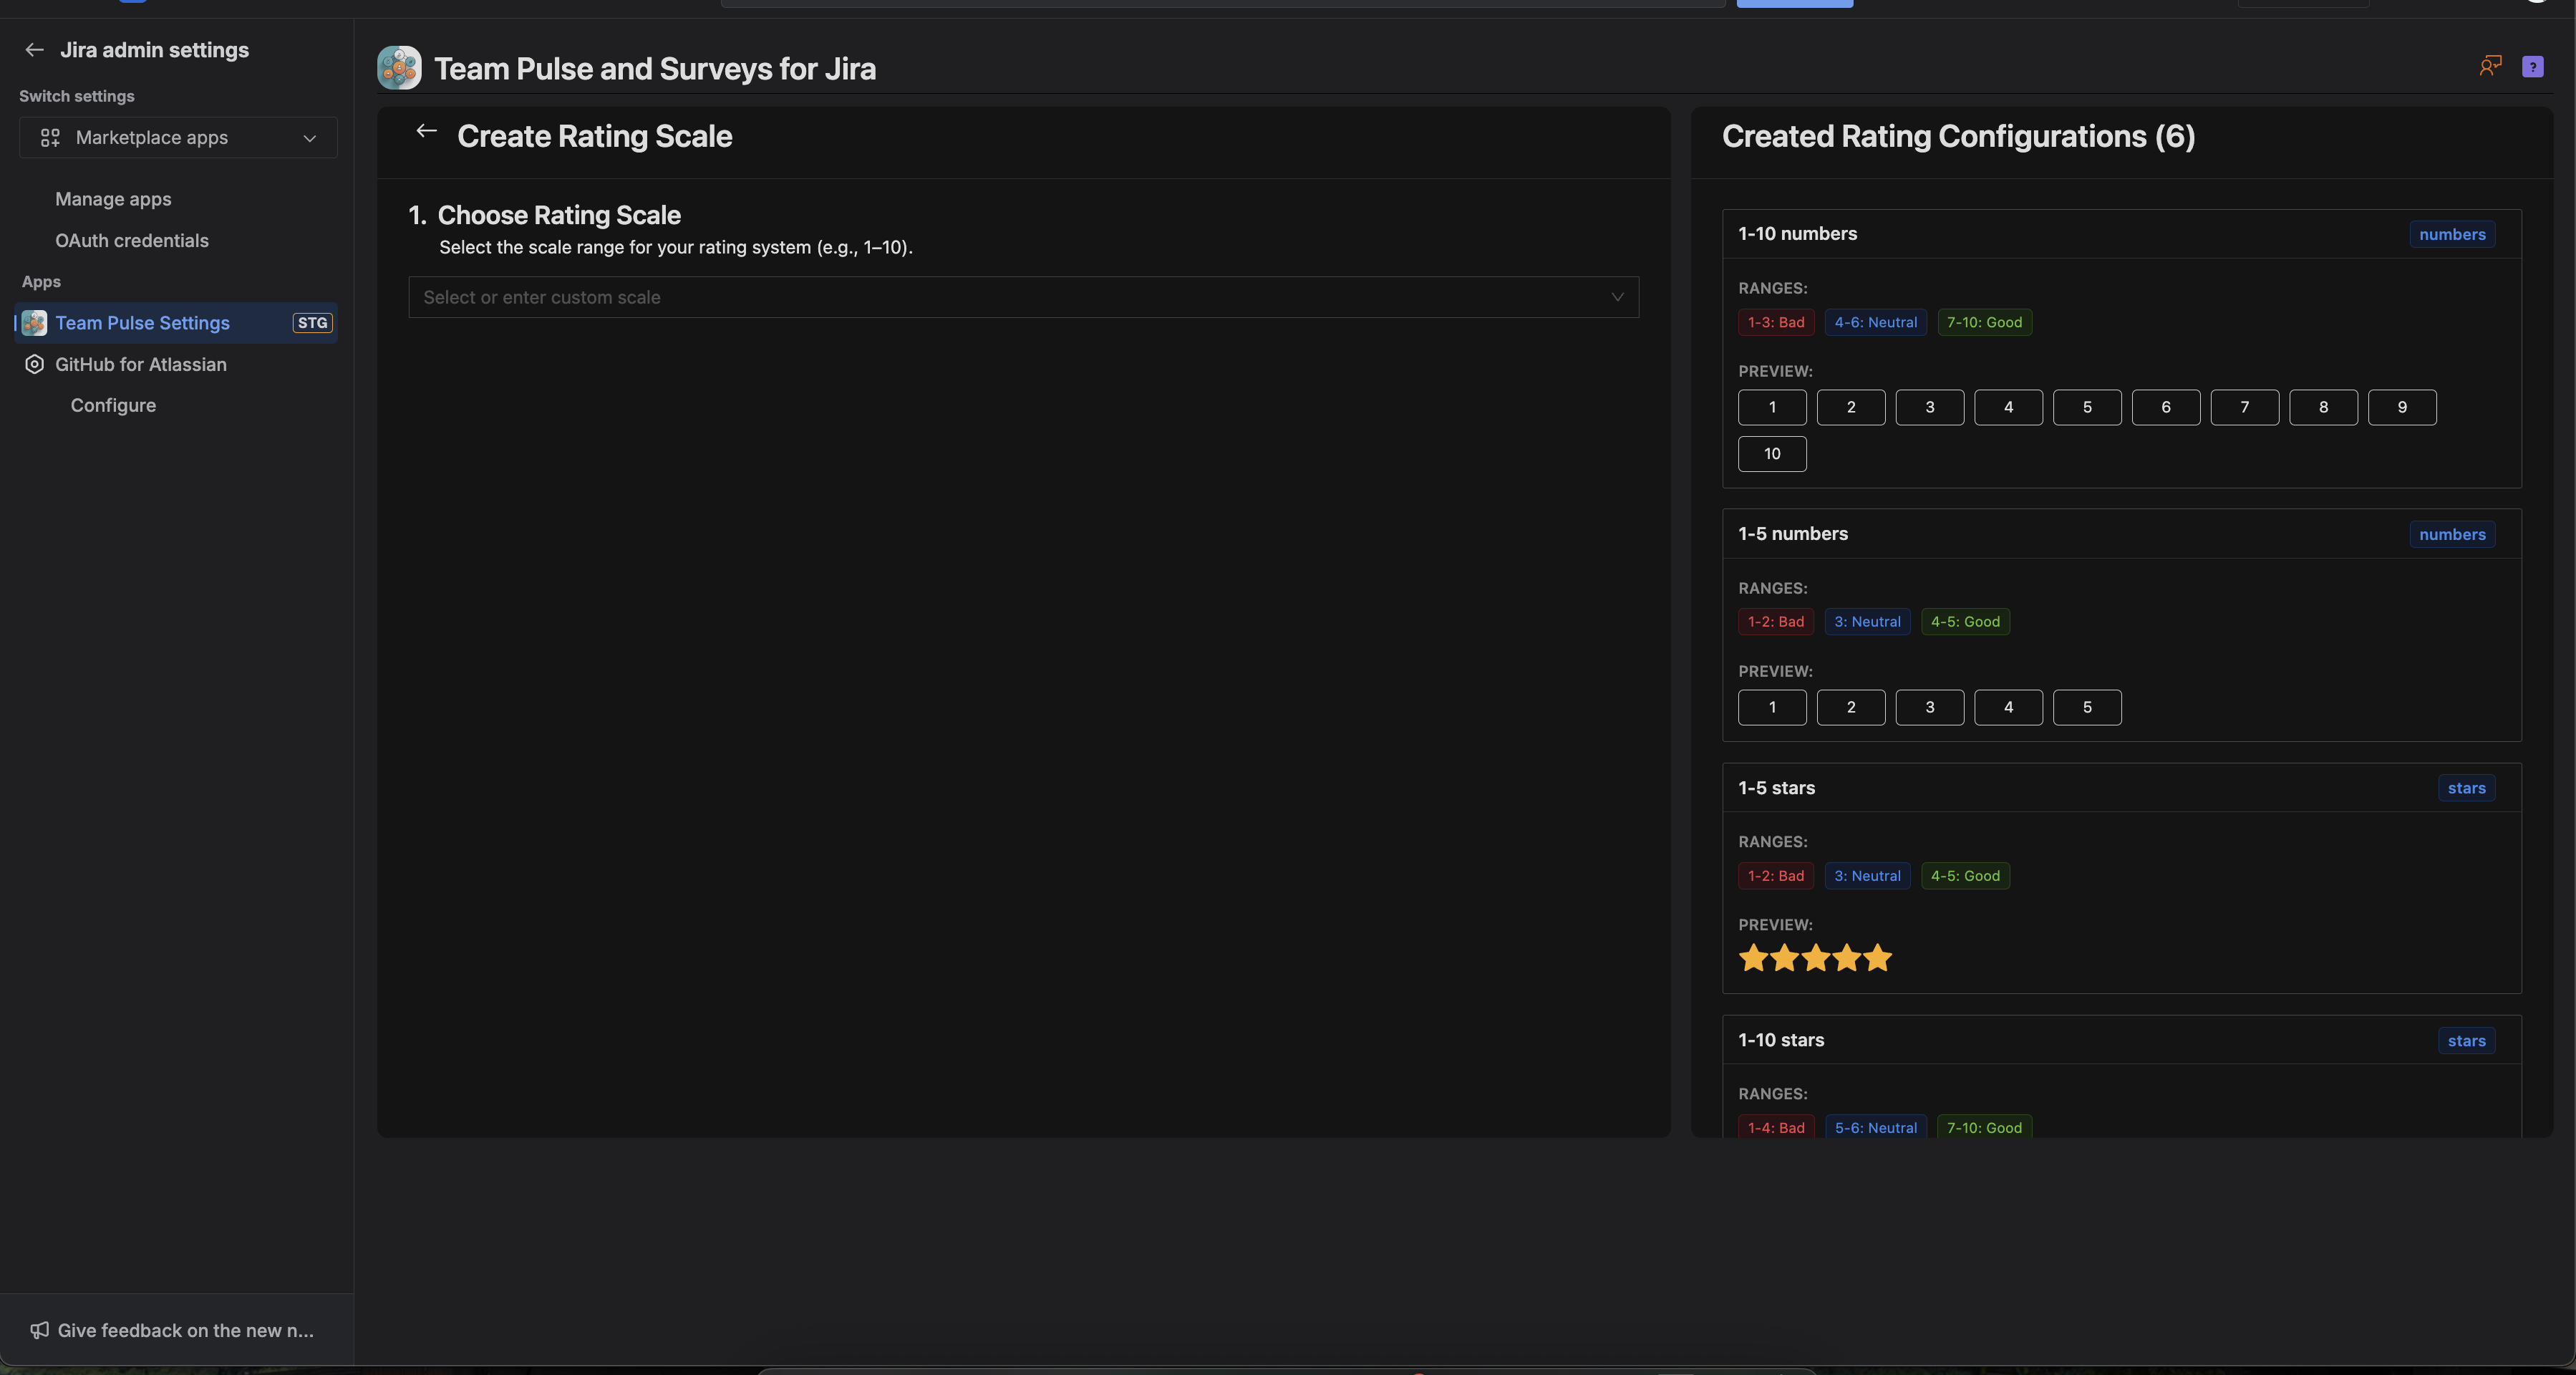Go back using Create Rating Scale arrow
Image resolution: width=2576 pixels, height=1375 pixels.
(427, 132)
